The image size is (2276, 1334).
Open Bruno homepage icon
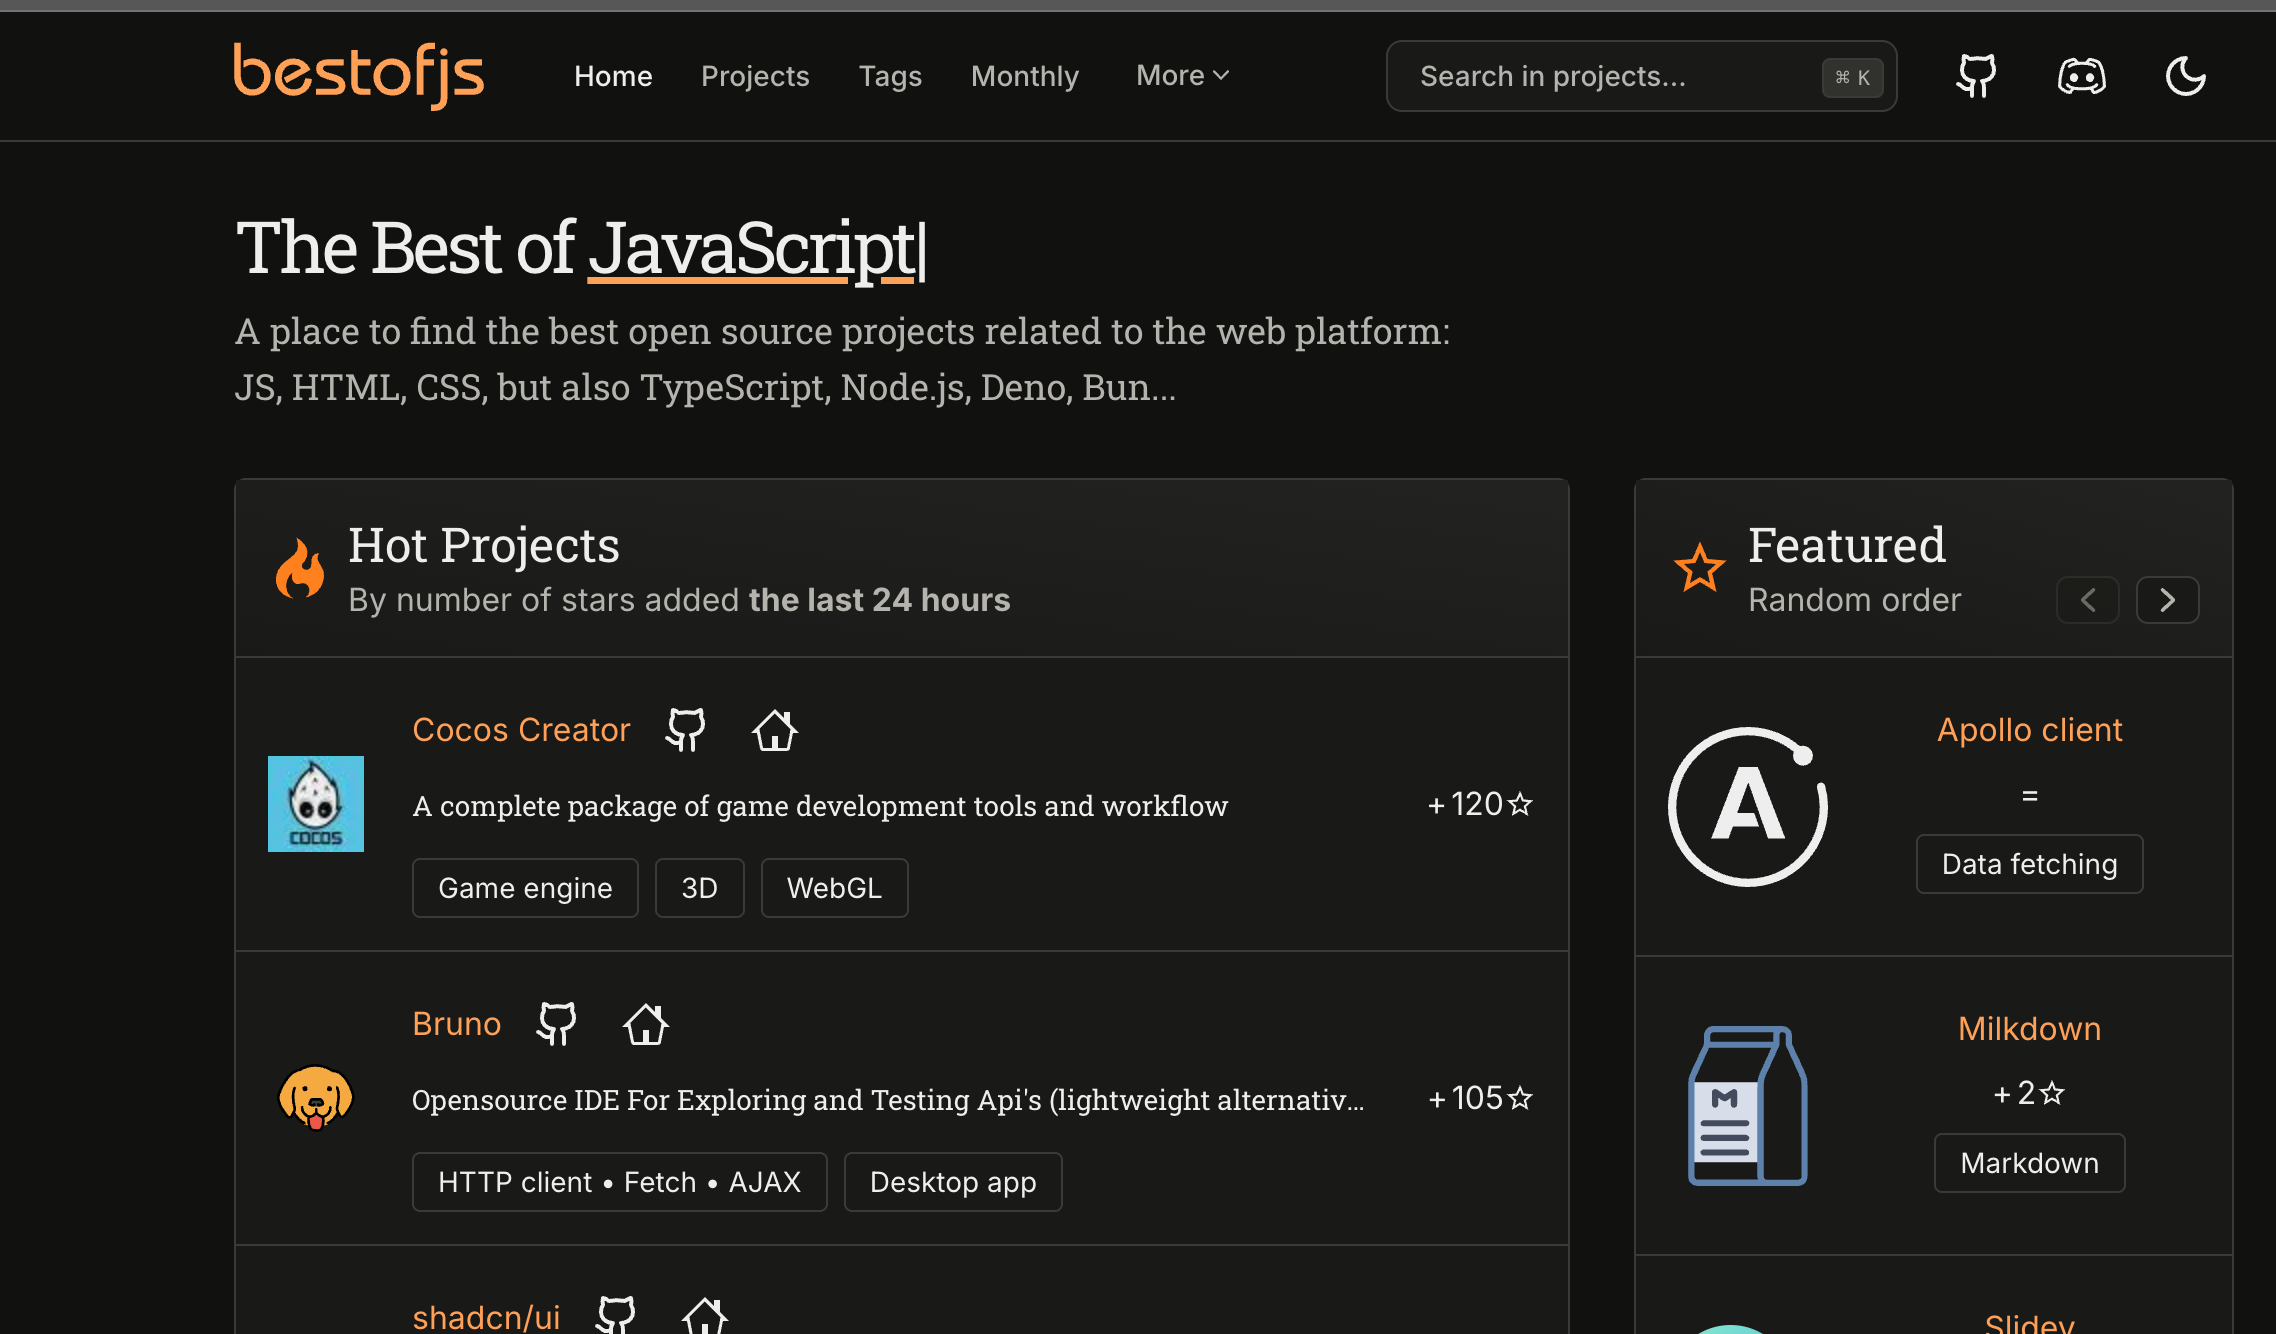coord(645,1024)
